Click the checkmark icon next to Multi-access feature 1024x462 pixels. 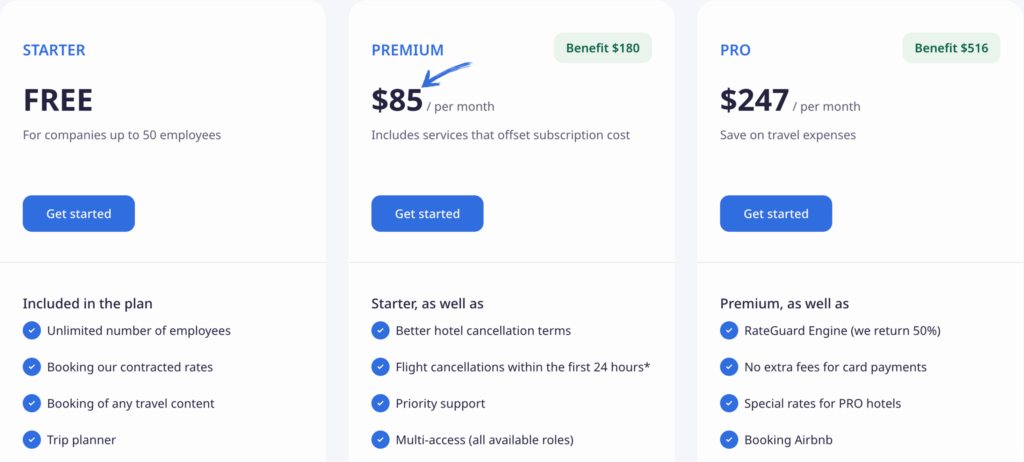click(380, 439)
